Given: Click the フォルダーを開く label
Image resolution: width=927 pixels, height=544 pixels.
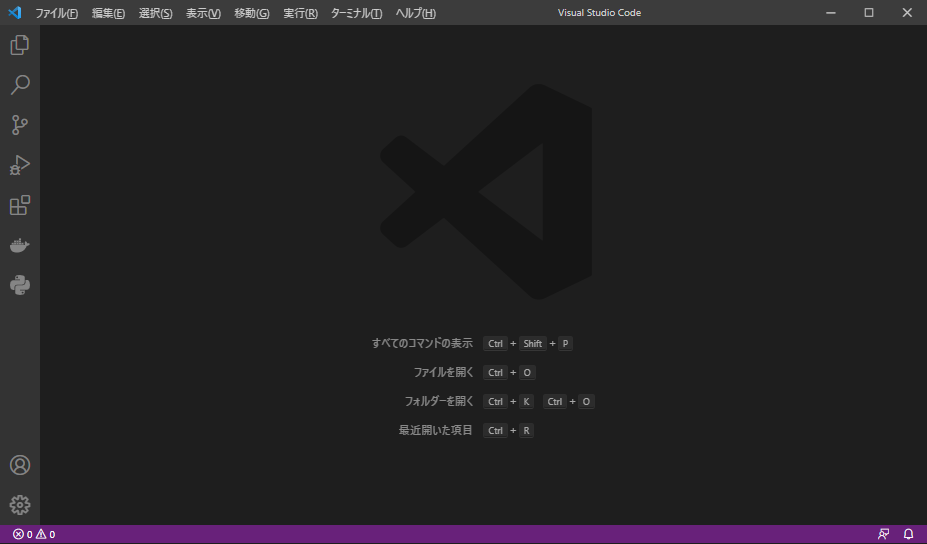Looking at the screenshot, I should pos(439,401).
